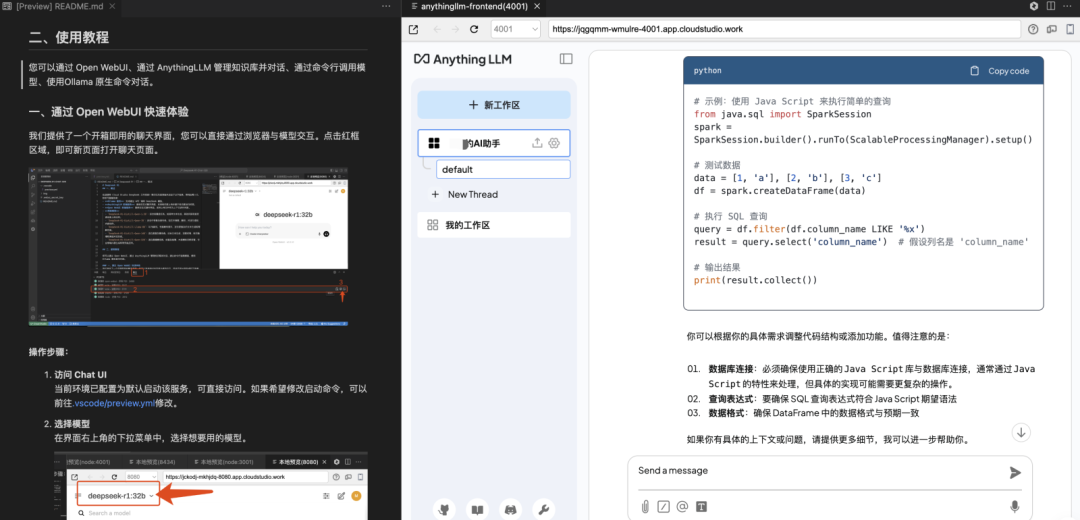Open the .vscode/preview.yml link

click(114, 405)
